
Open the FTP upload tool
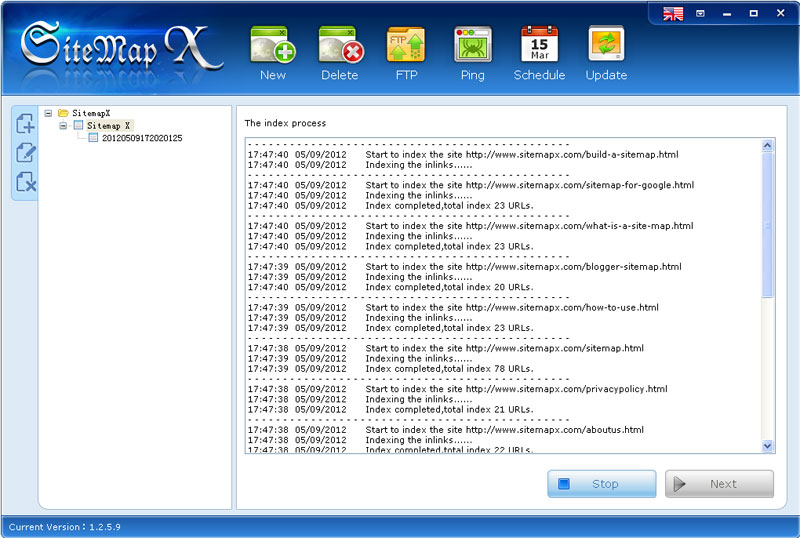click(405, 46)
